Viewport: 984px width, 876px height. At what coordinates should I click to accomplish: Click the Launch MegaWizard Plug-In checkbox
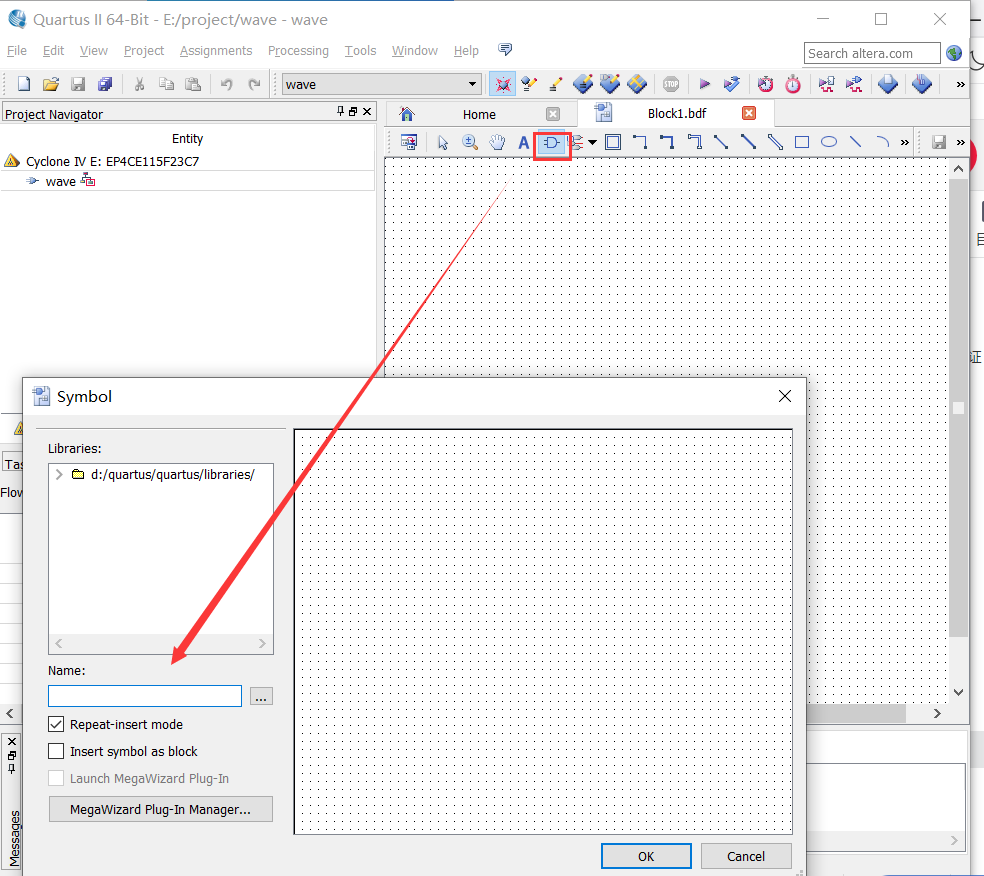pos(56,778)
